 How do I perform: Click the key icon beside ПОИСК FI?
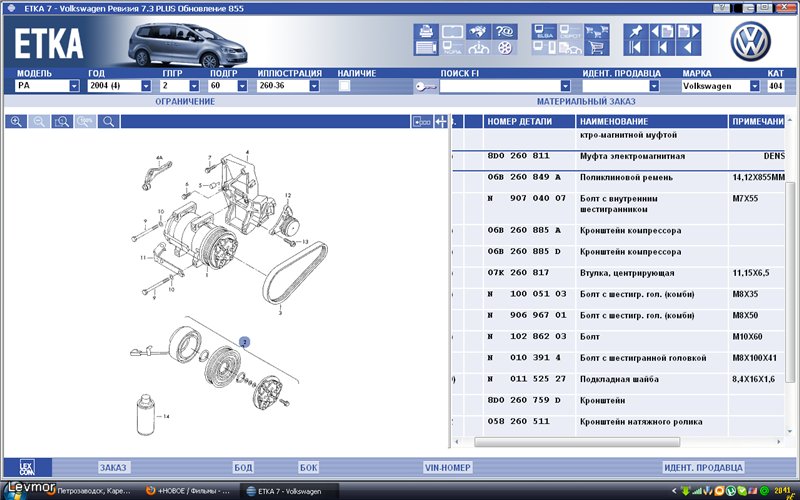(x=426, y=86)
